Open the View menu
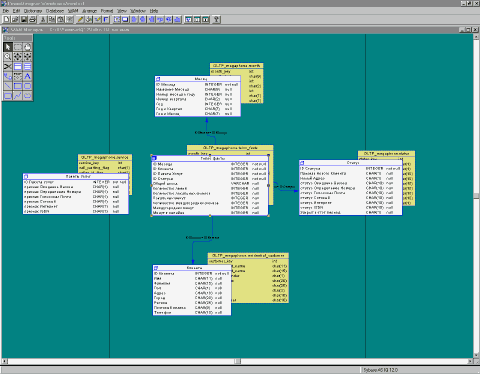The image size is (480, 374). tap(122, 11)
